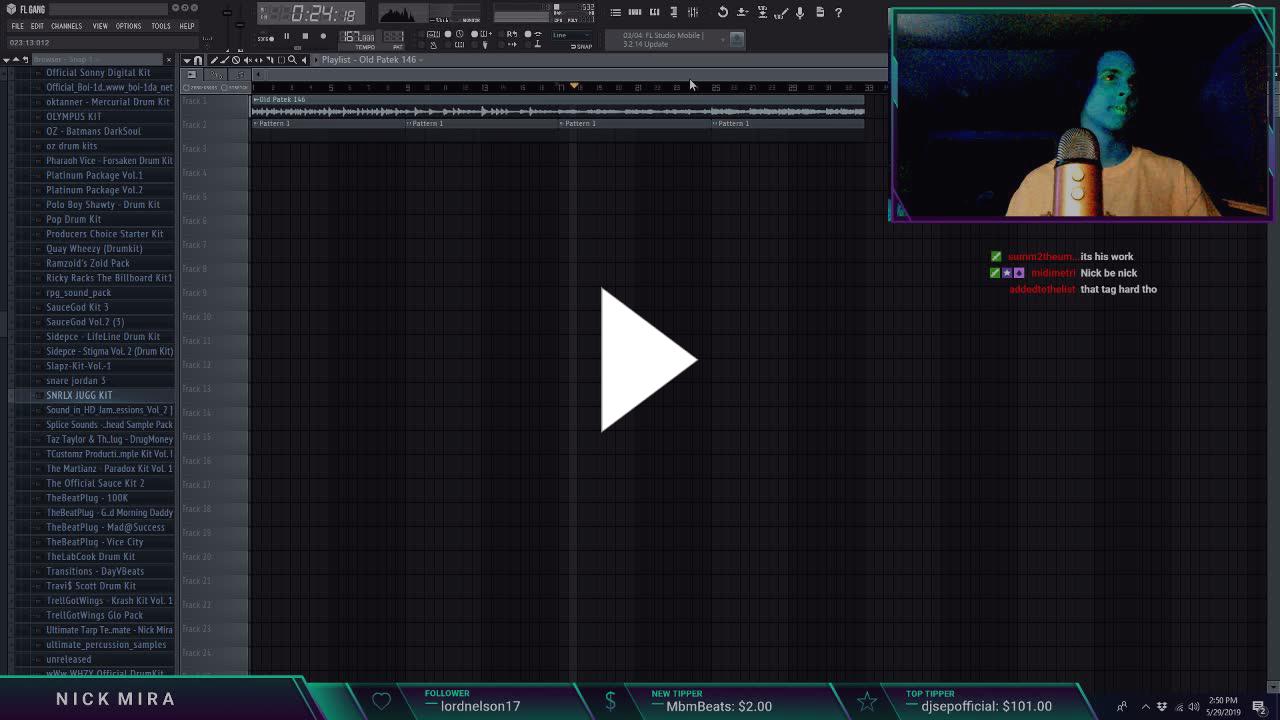The width and height of the screenshot is (1280, 720).
Task: Select Pattern 1 clip starting at bar 25
Action: click(787, 123)
